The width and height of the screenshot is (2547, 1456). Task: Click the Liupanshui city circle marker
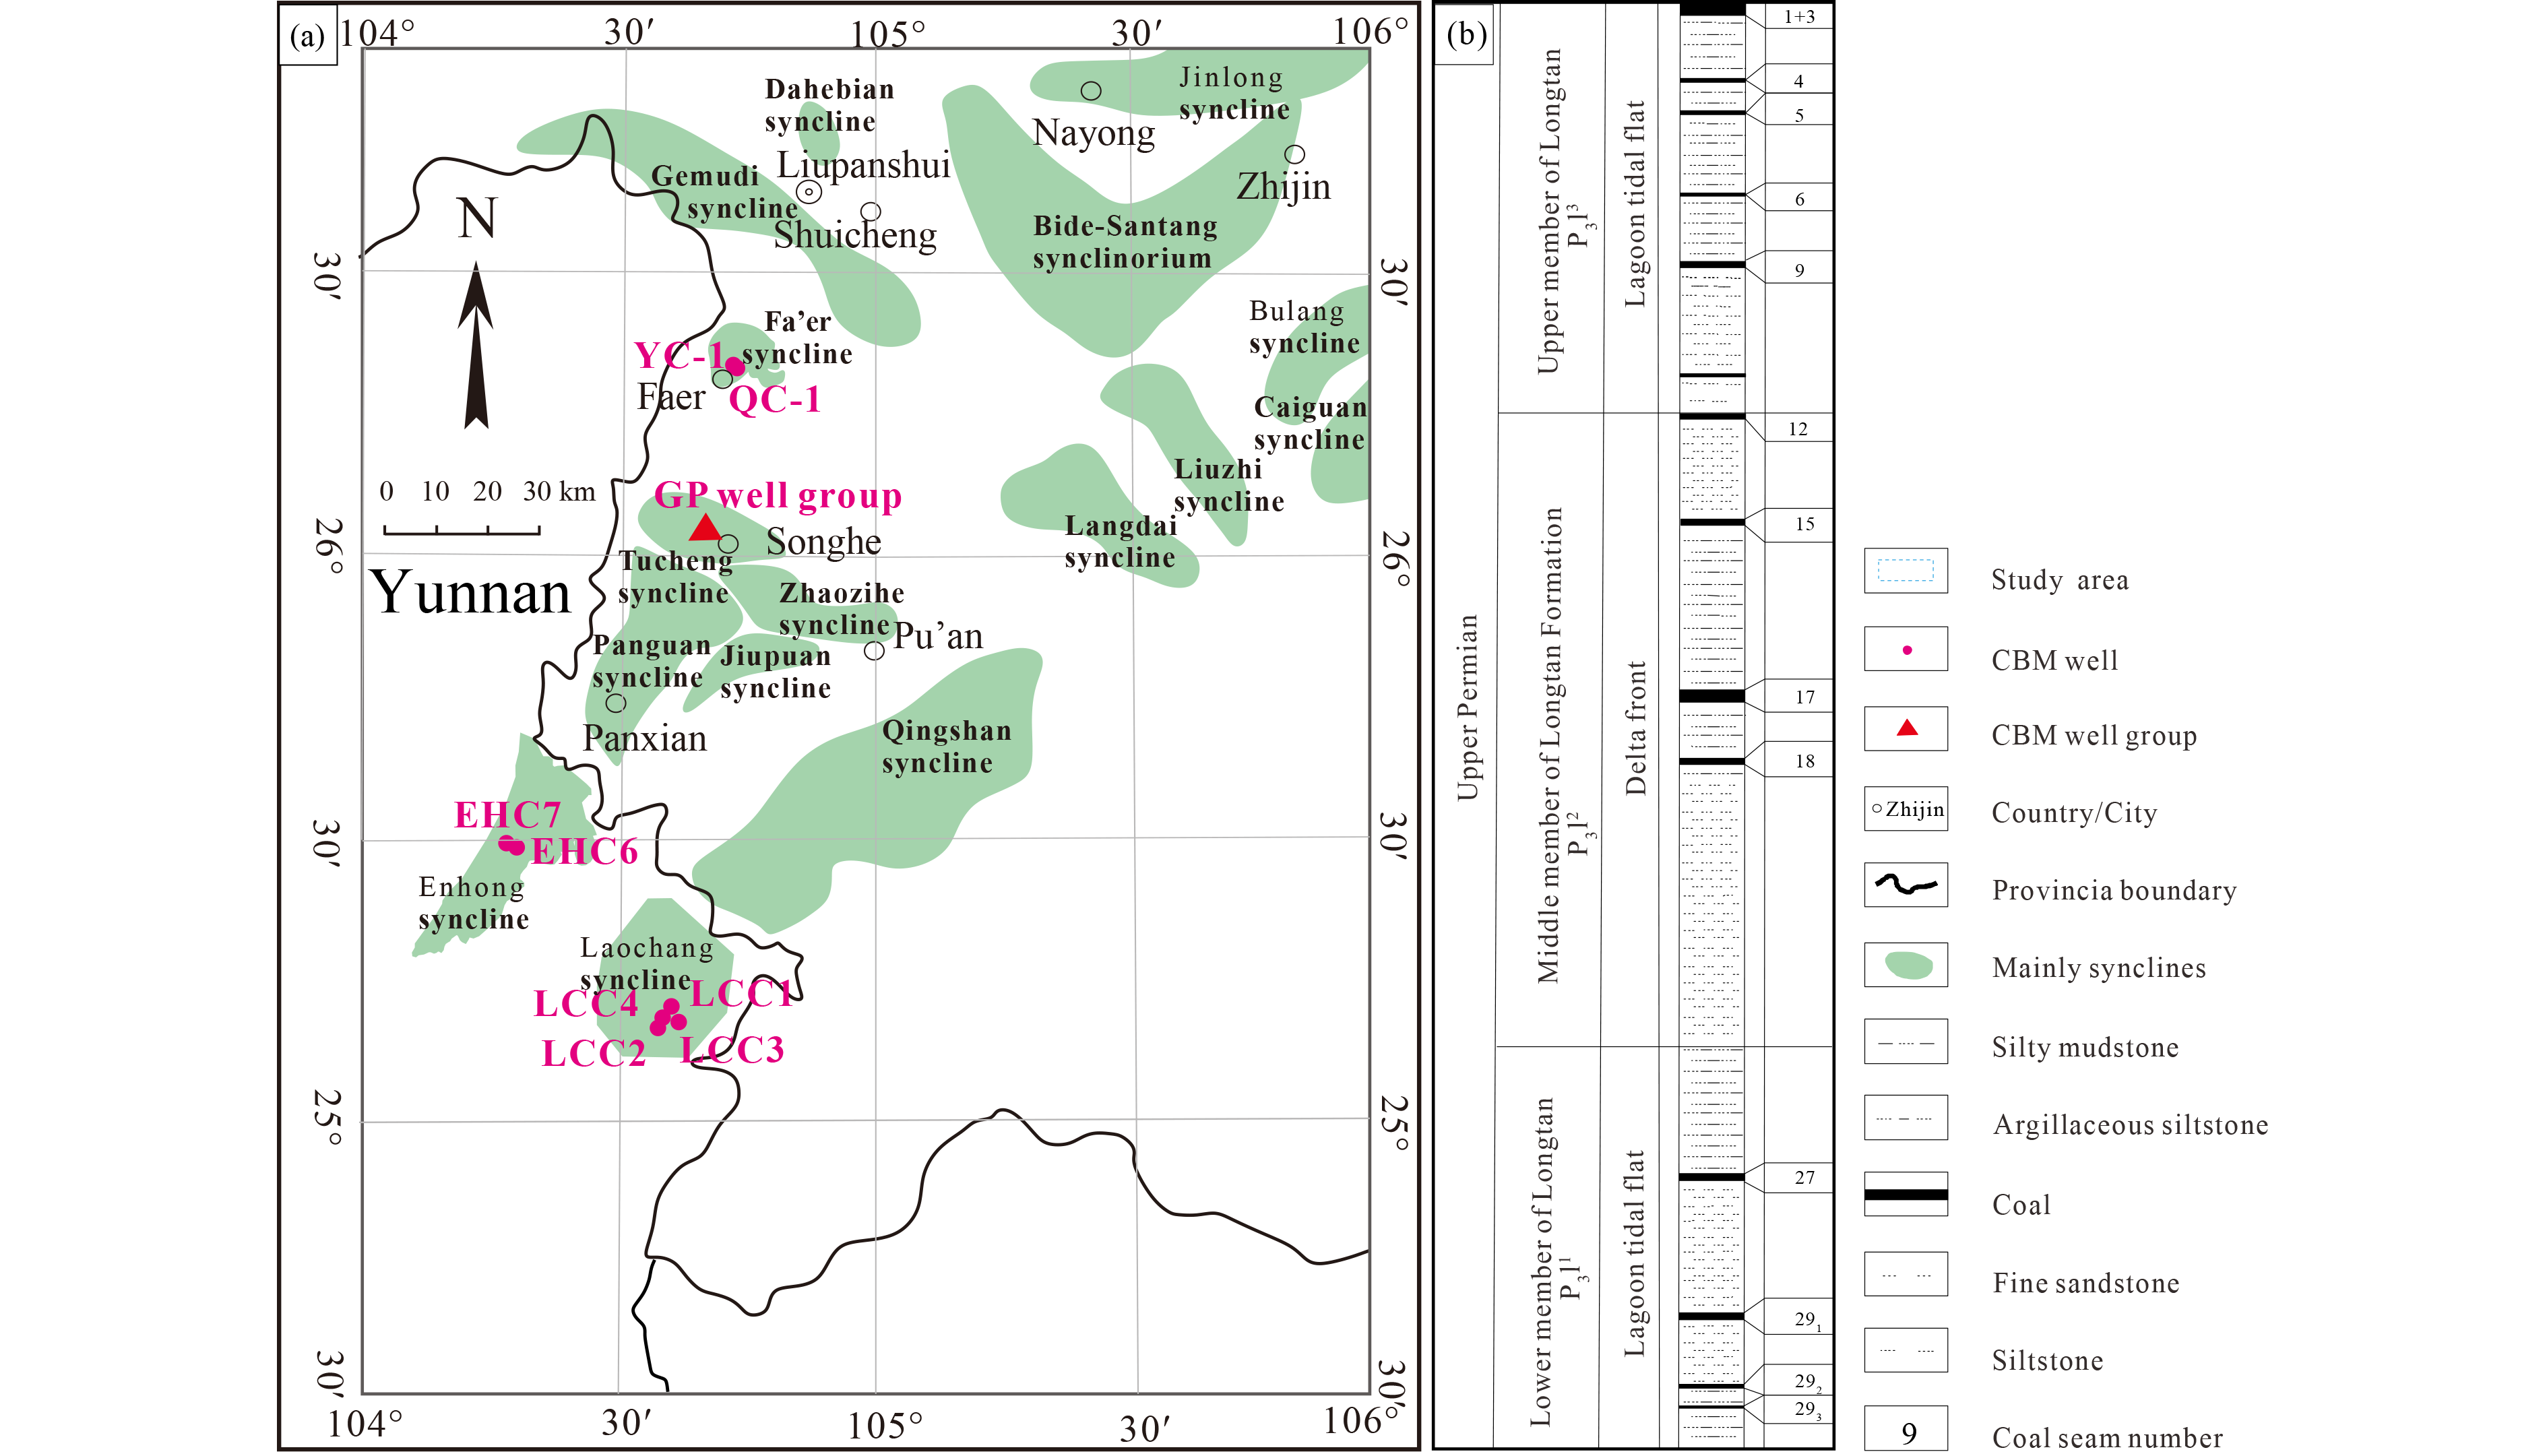[x=809, y=192]
